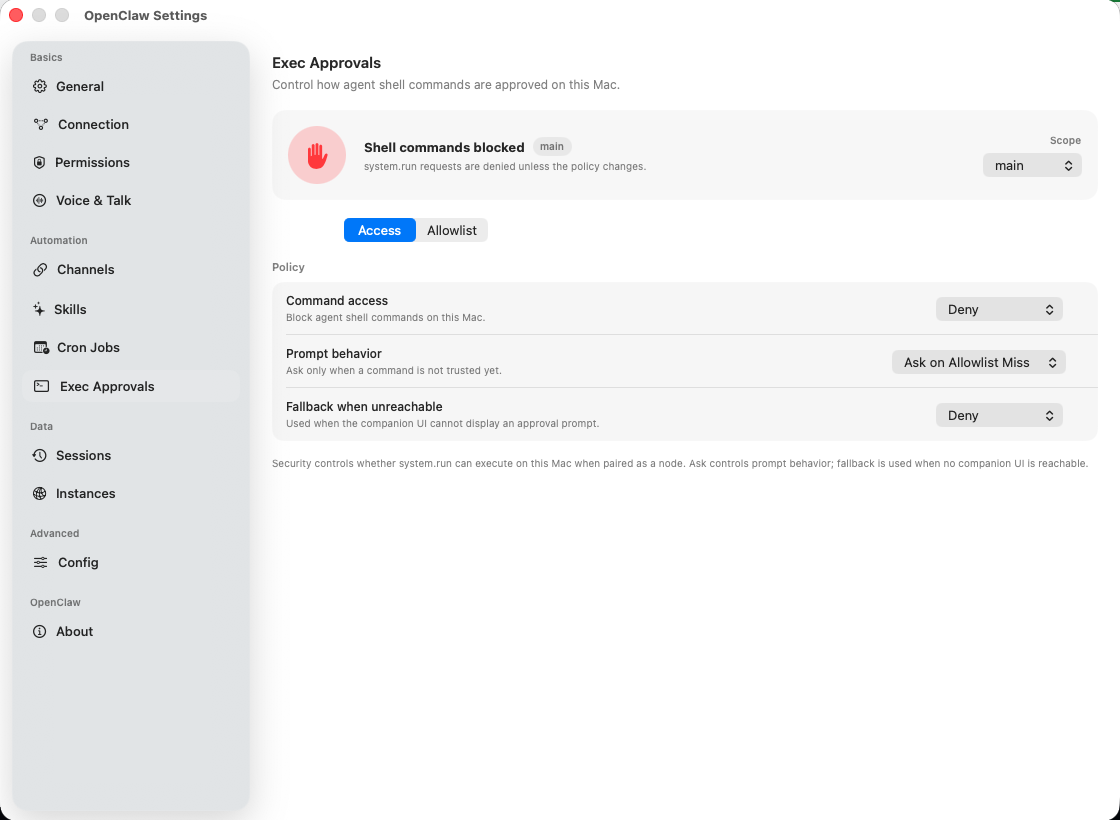Image resolution: width=1120 pixels, height=820 pixels.
Task: Open the Command access Deny dropdown
Action: pyautogui.click(x=999, y=309)
